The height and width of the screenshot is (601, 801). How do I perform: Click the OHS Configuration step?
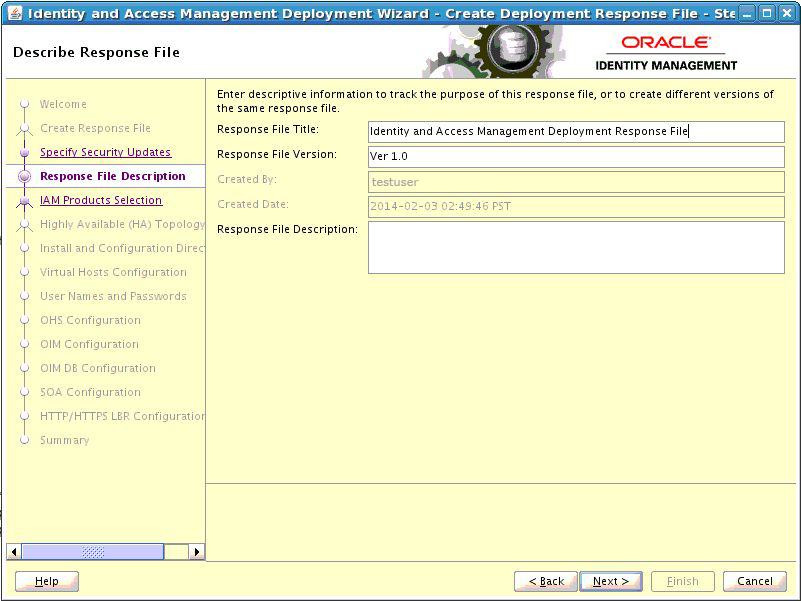[x=90, y=320]
